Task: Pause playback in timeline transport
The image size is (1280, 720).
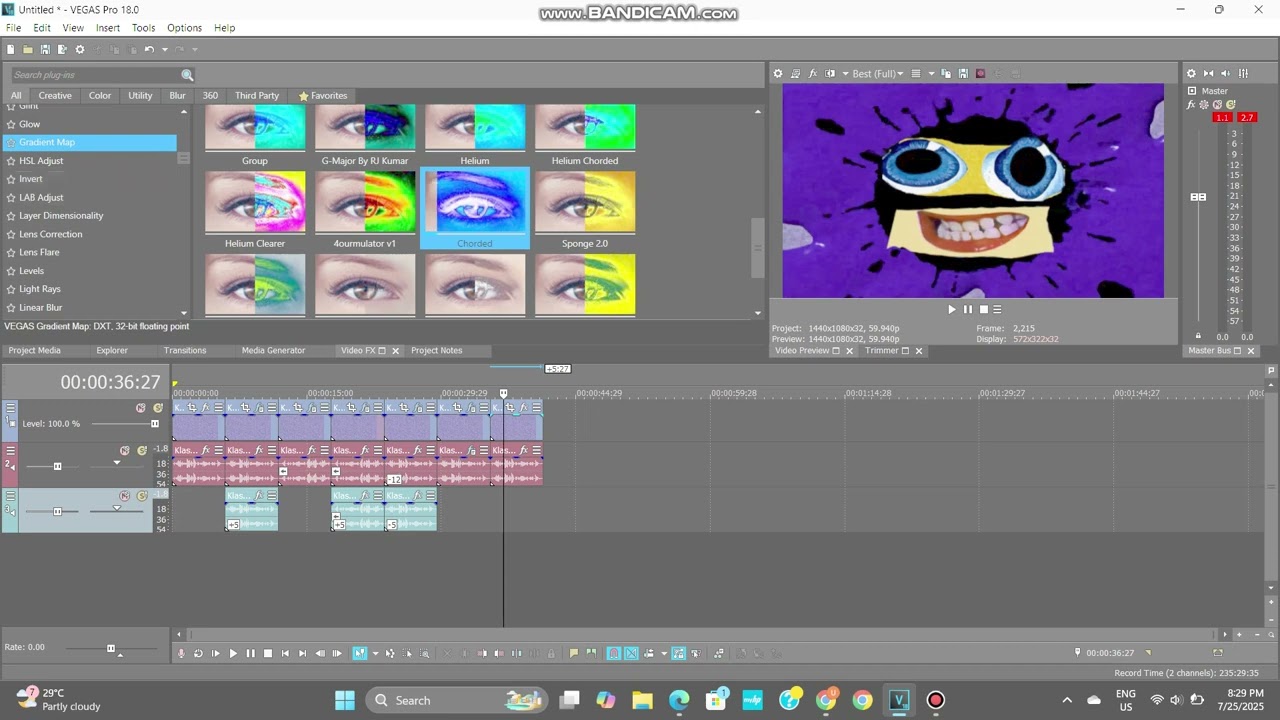Action: coord(250,653)
